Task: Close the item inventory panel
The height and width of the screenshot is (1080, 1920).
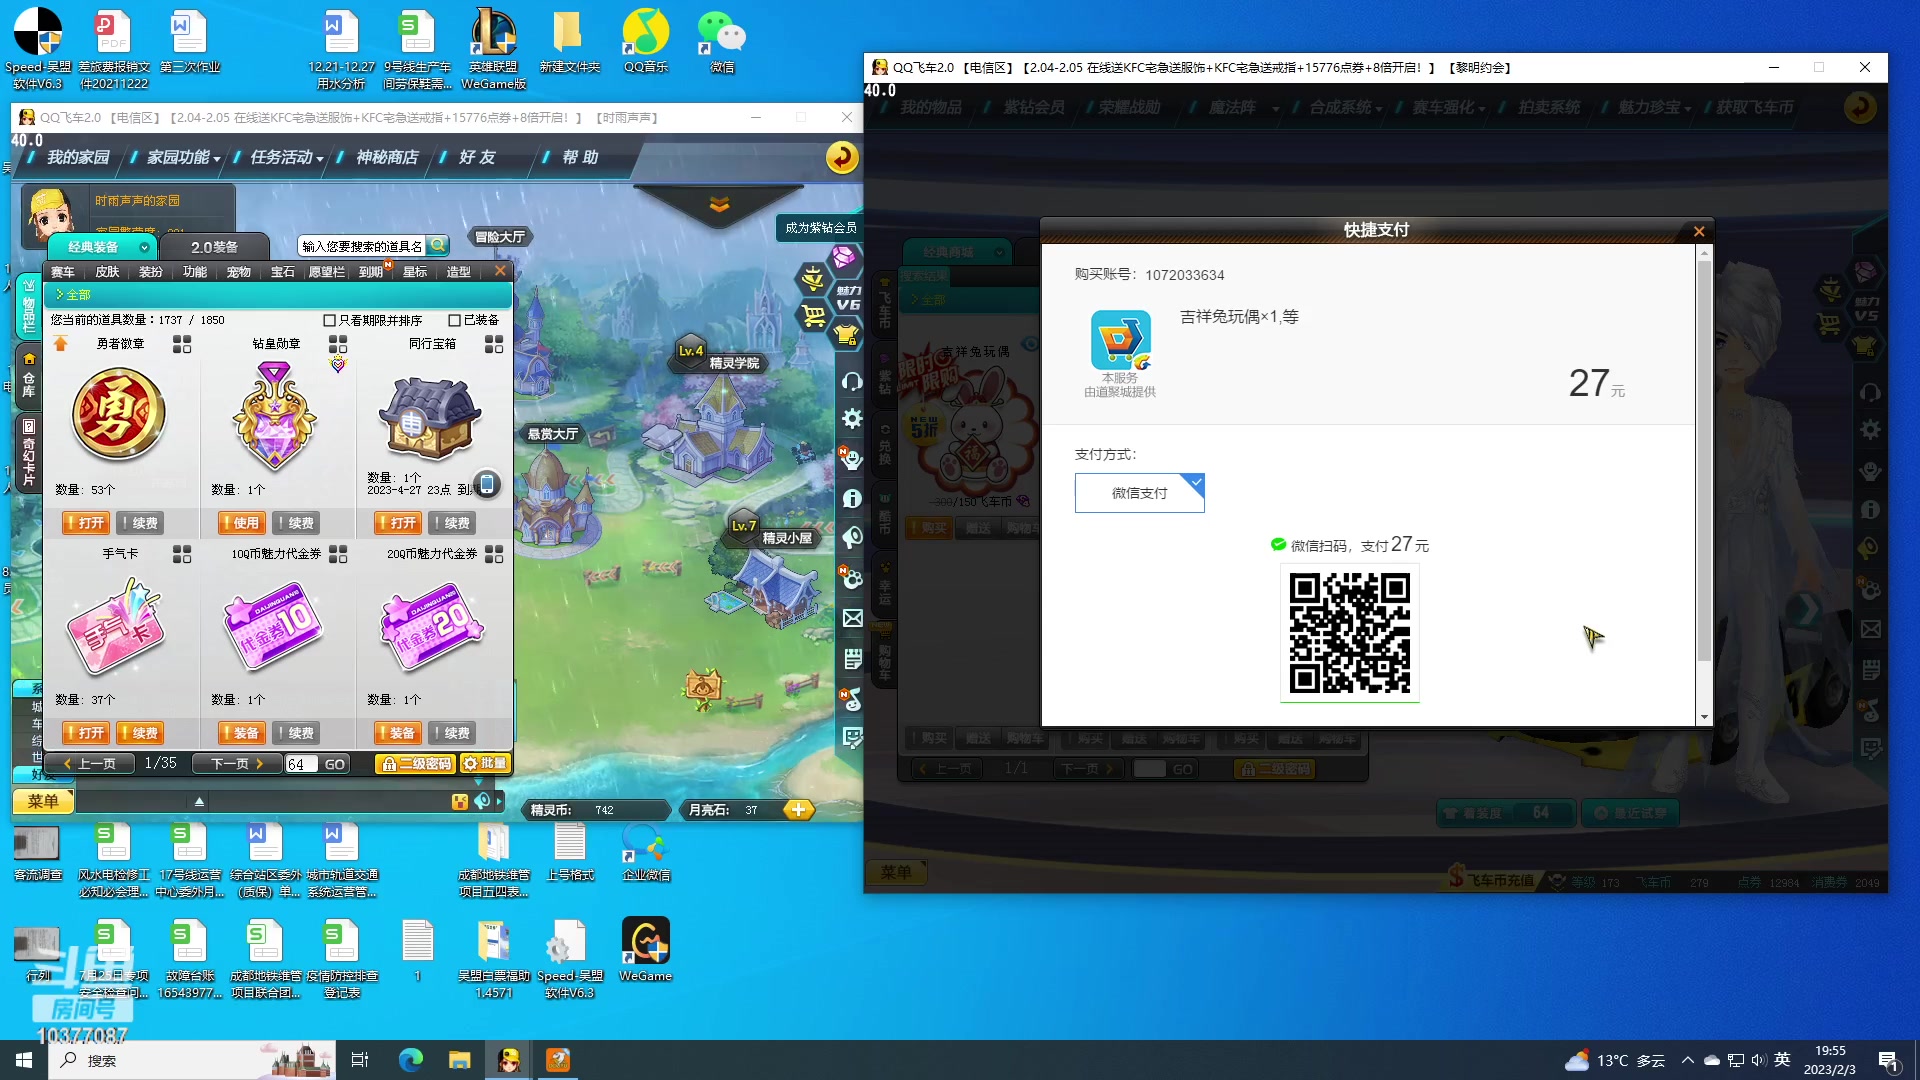Action: (x=500, y=271)
